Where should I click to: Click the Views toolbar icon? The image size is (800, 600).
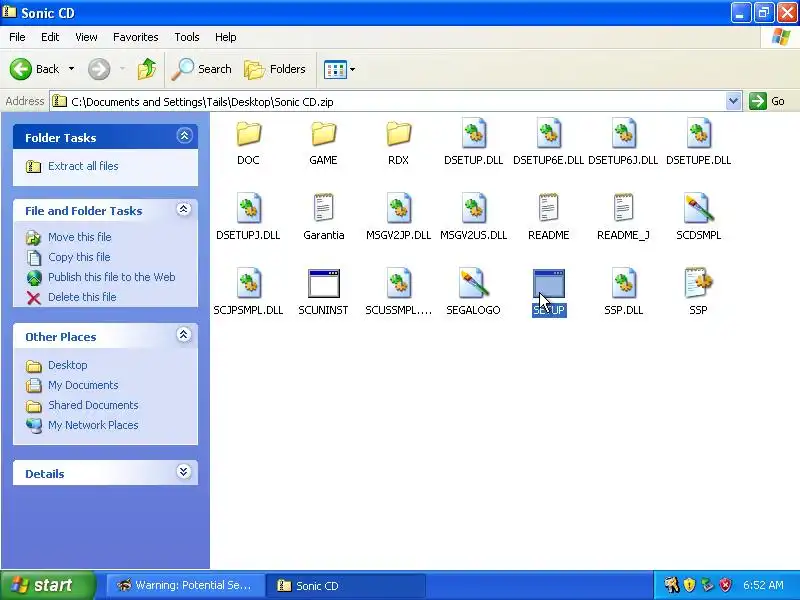pyautogui.click(x=335, y=69)
